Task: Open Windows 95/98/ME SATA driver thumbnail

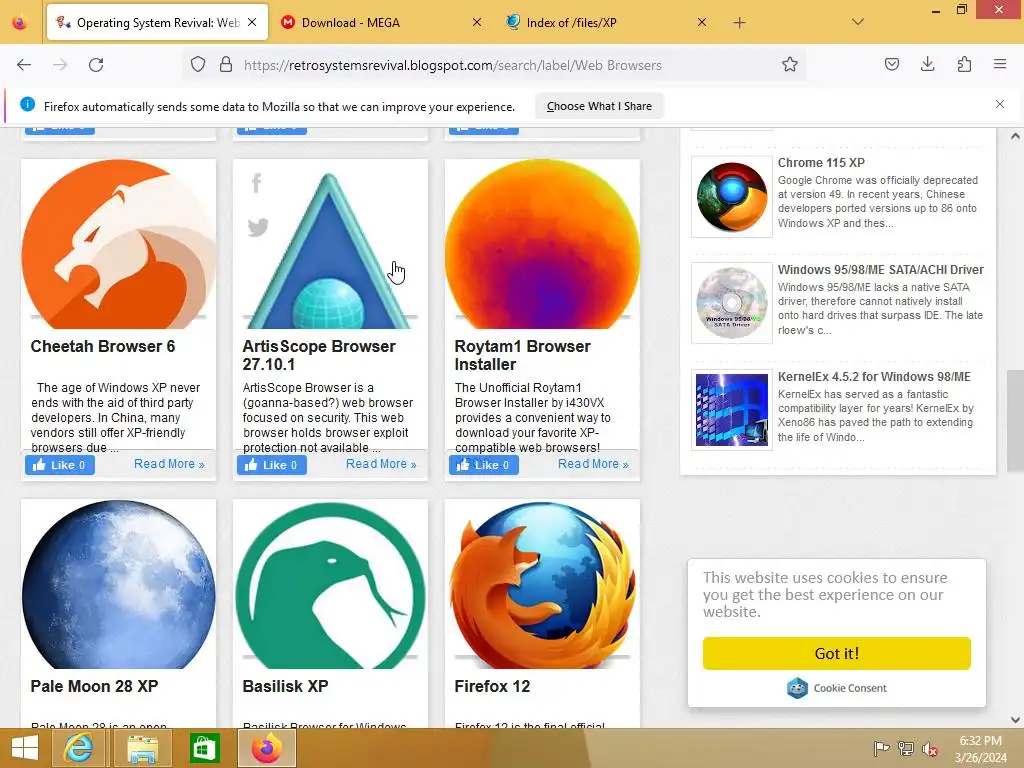Action: click(x=731, y=303)
